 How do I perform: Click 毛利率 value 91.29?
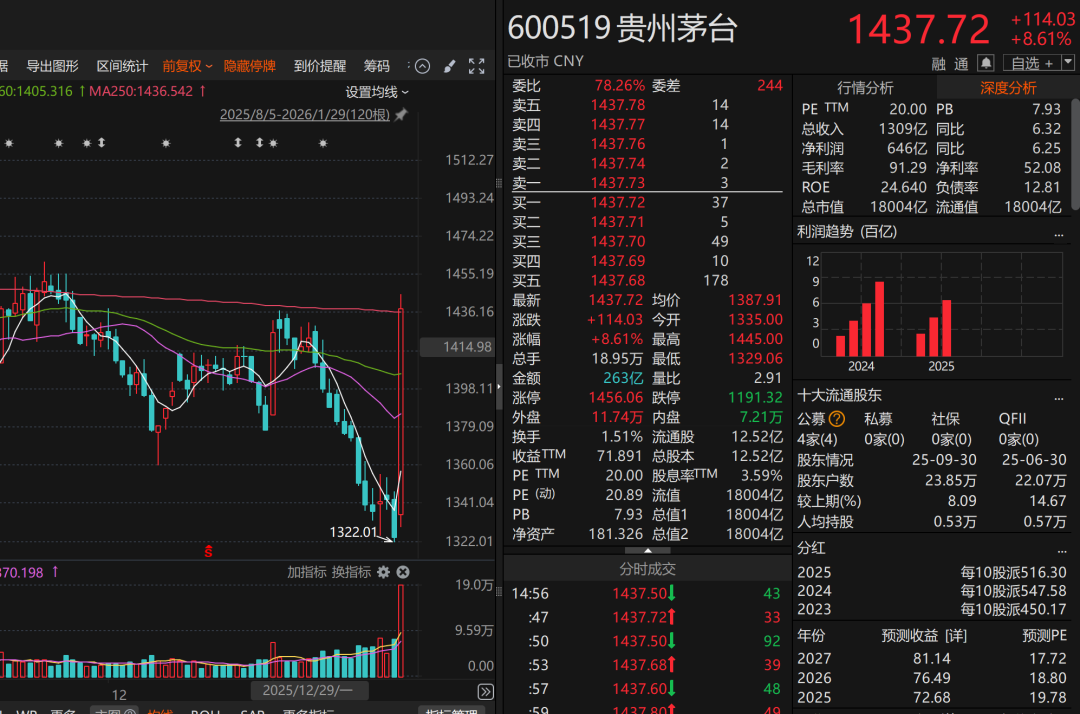tap(908, 168)
